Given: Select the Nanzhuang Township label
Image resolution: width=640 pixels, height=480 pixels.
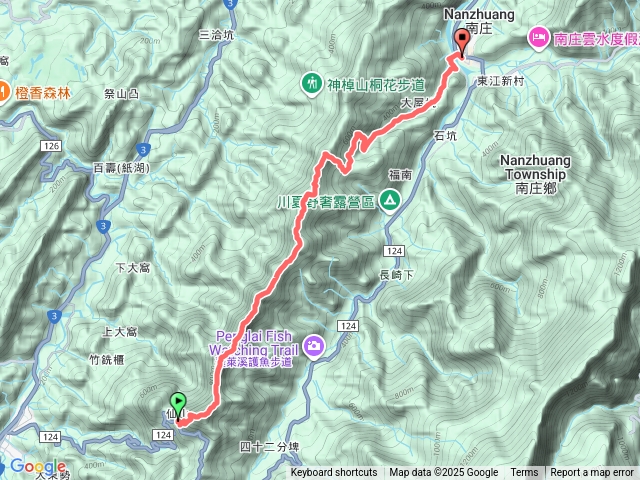Looking at the screenshot, I should (x=536, y=174).
